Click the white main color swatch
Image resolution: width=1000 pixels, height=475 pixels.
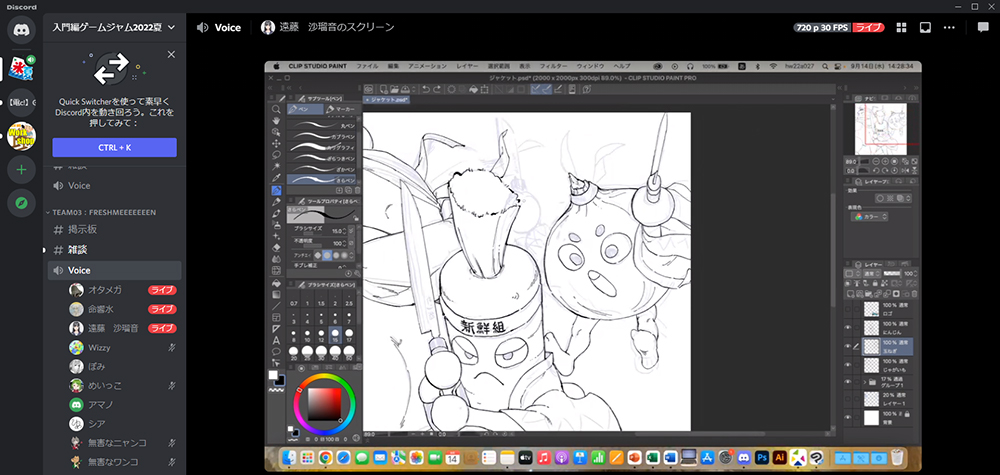coord(273,375)
